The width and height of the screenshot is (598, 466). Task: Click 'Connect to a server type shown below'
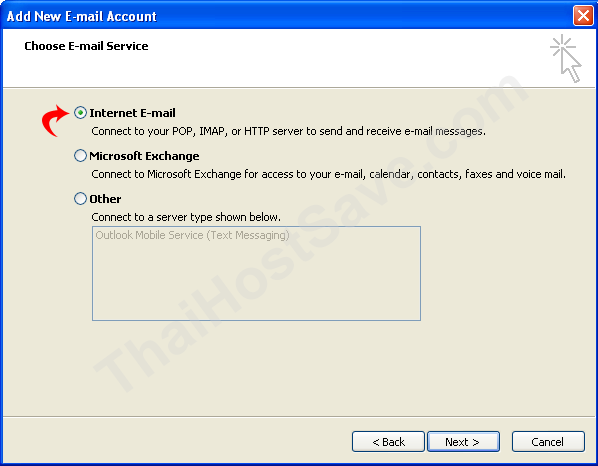[x=186, y=217]
